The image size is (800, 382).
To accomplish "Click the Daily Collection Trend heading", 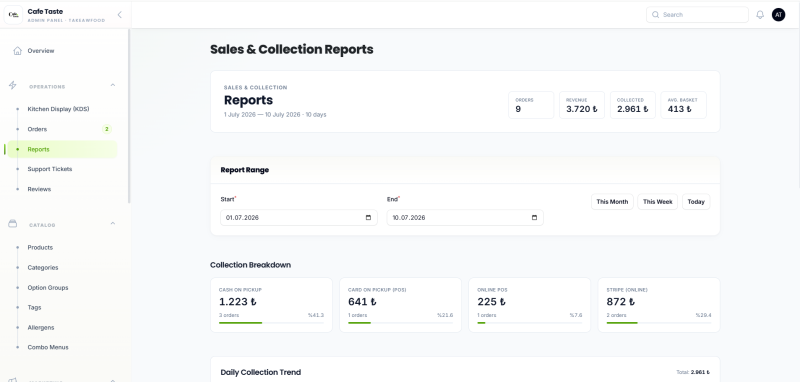I will (x=261, y=372).
